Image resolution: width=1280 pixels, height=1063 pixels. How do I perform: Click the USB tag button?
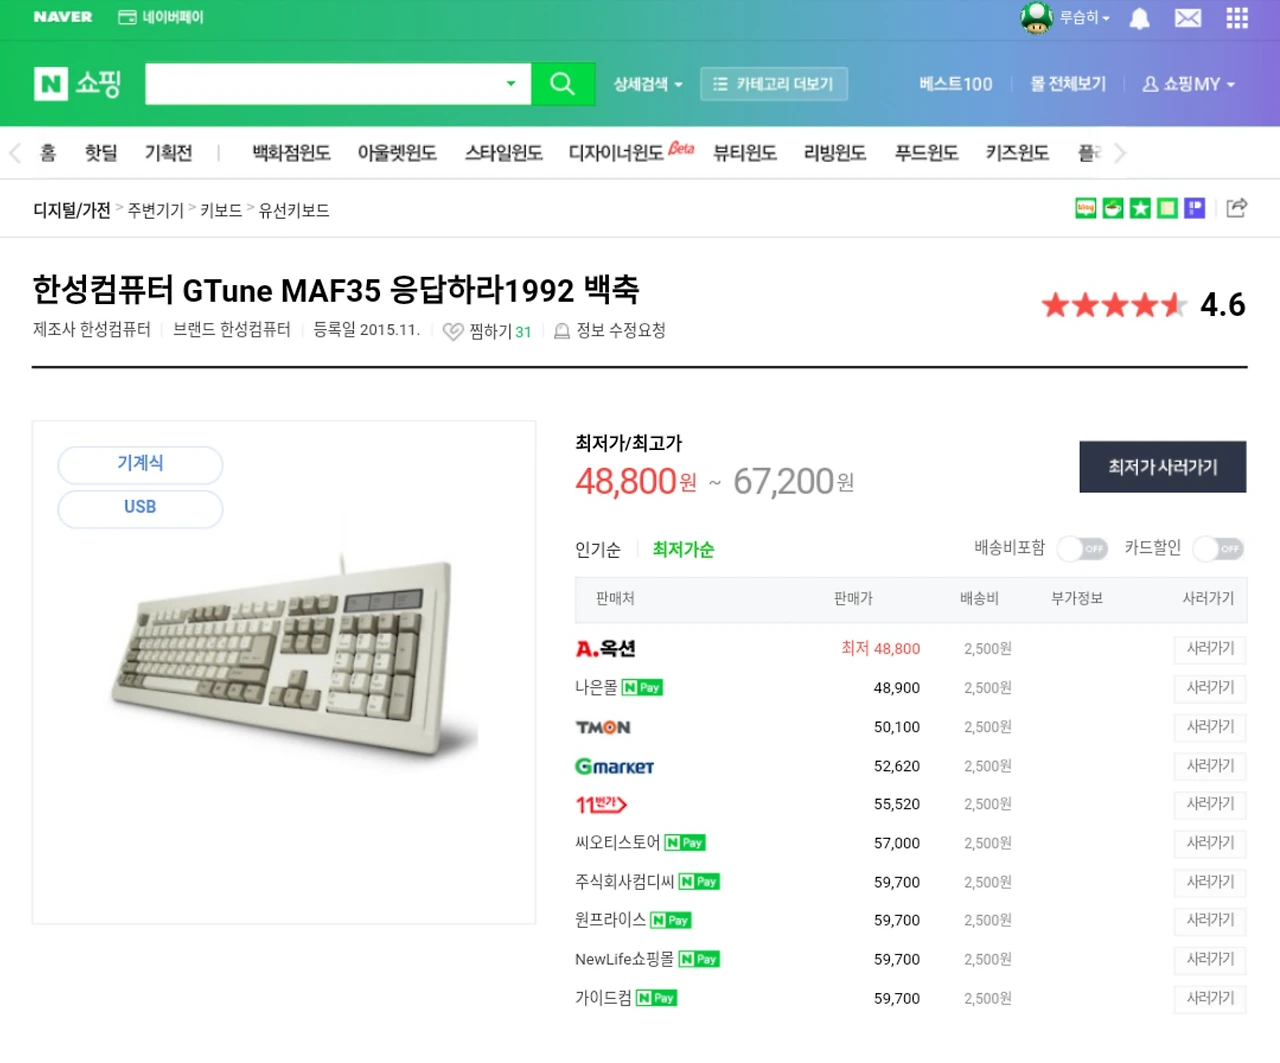click(x=140, y=508)
